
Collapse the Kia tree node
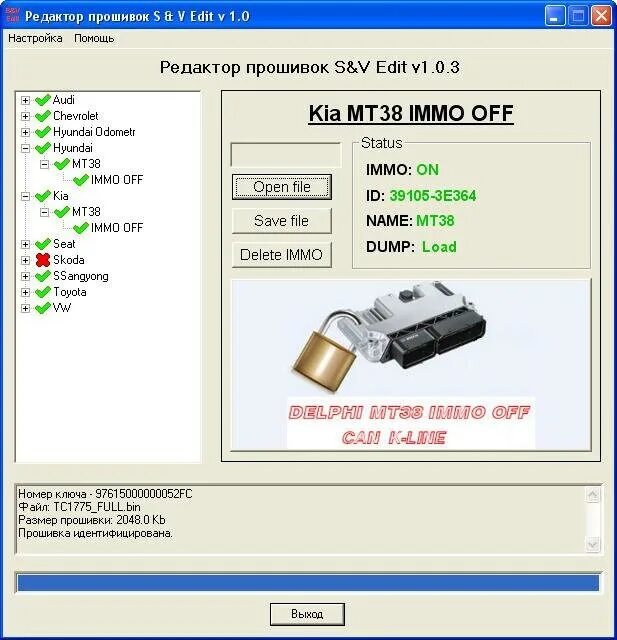[25, 196]
